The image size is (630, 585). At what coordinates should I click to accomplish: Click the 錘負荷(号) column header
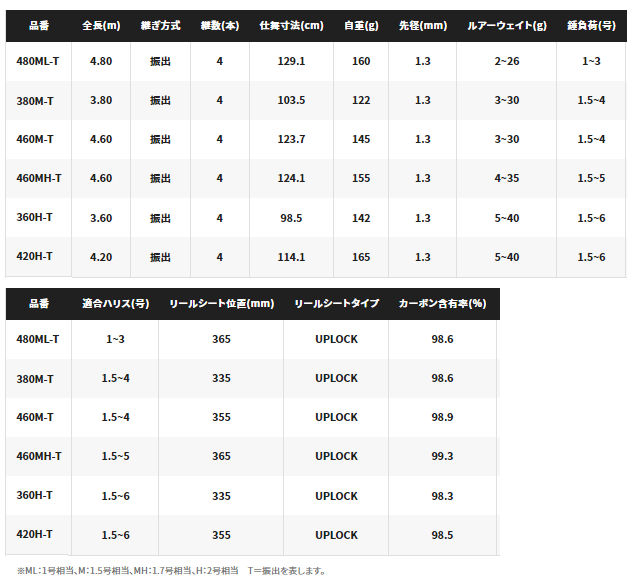coord(591,26)
